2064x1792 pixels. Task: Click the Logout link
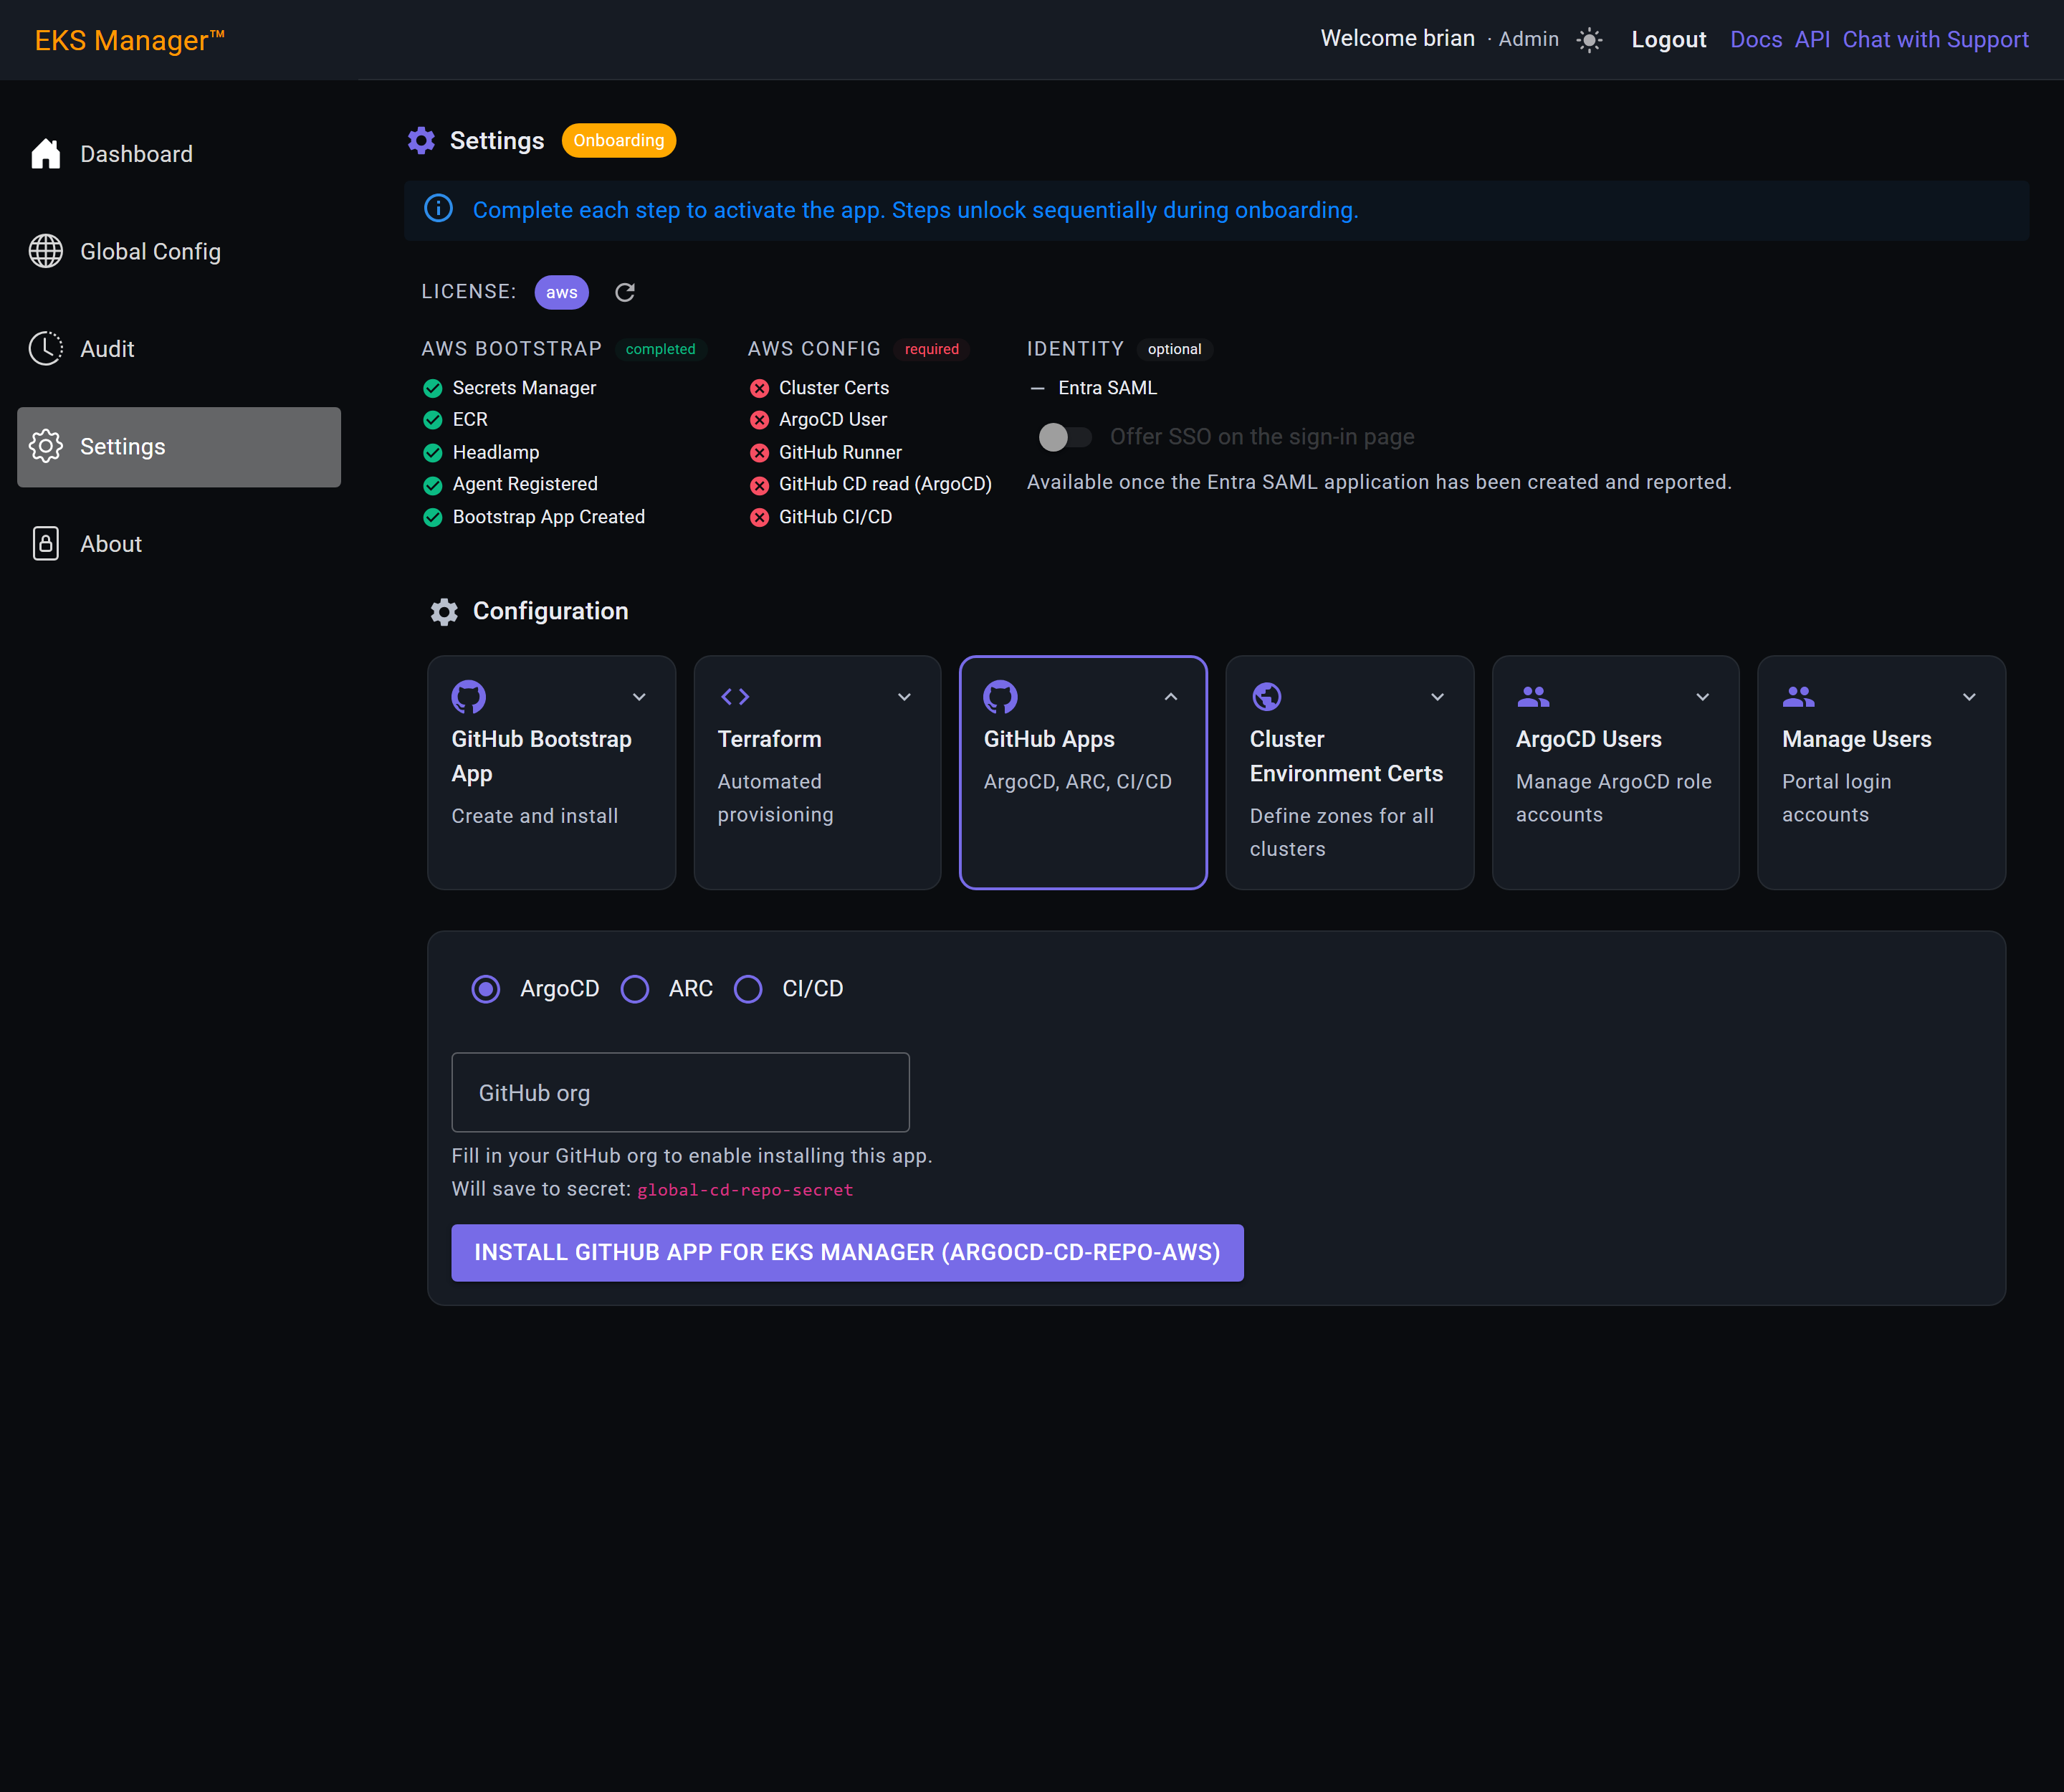[1668, 40]
